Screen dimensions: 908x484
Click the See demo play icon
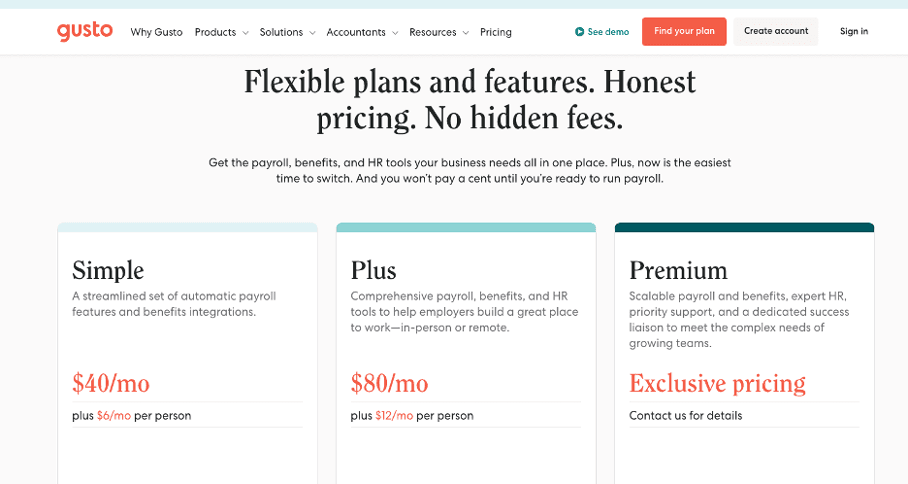[580, 32]
